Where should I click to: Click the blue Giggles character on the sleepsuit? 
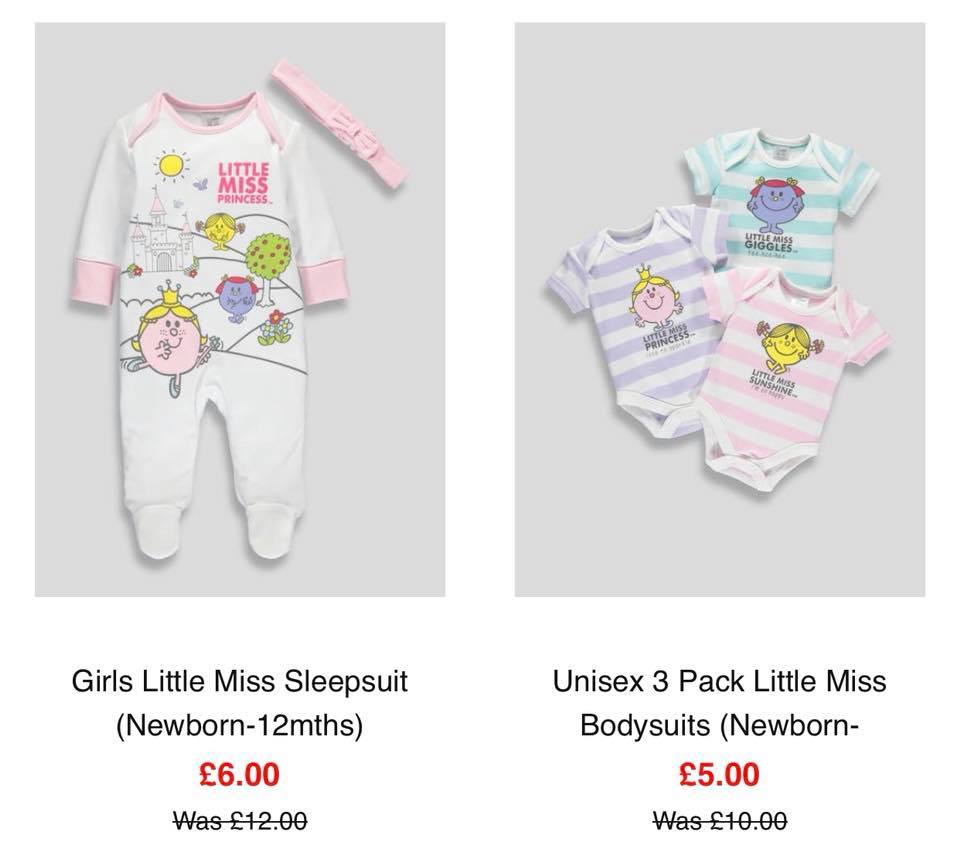pos(238,298)
